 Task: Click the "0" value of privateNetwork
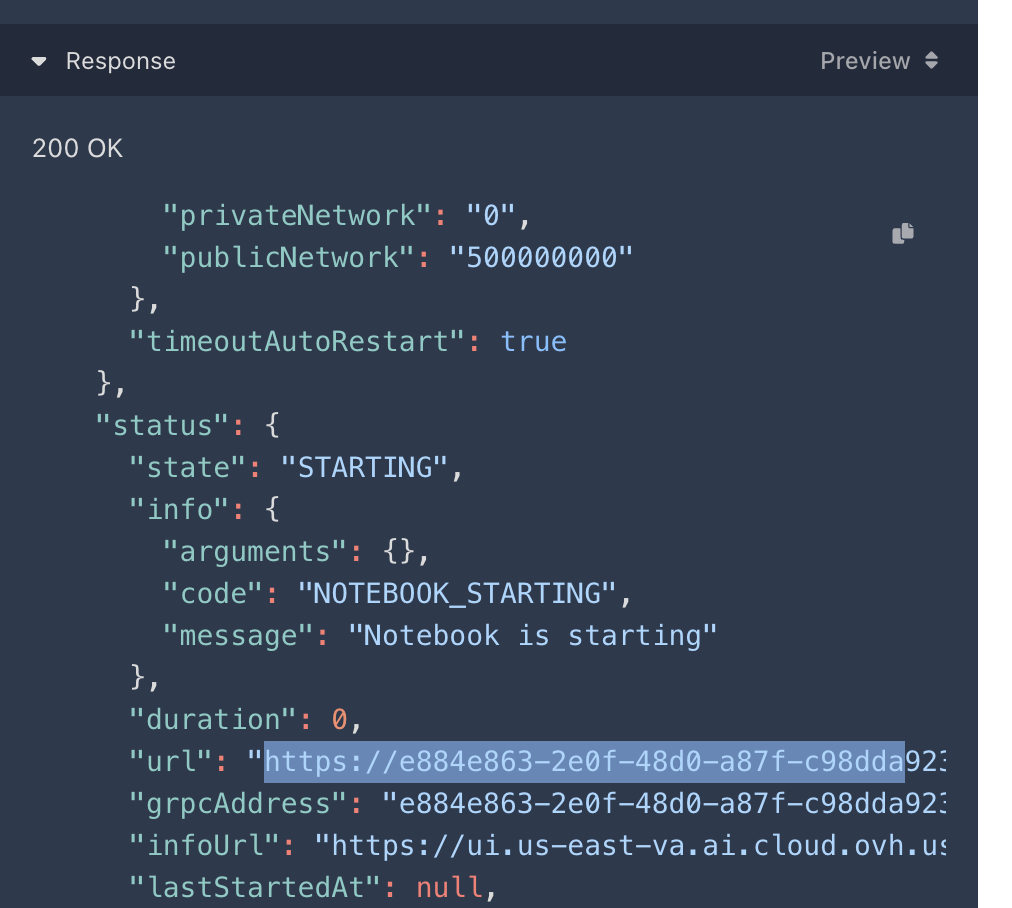coord(491,216)
